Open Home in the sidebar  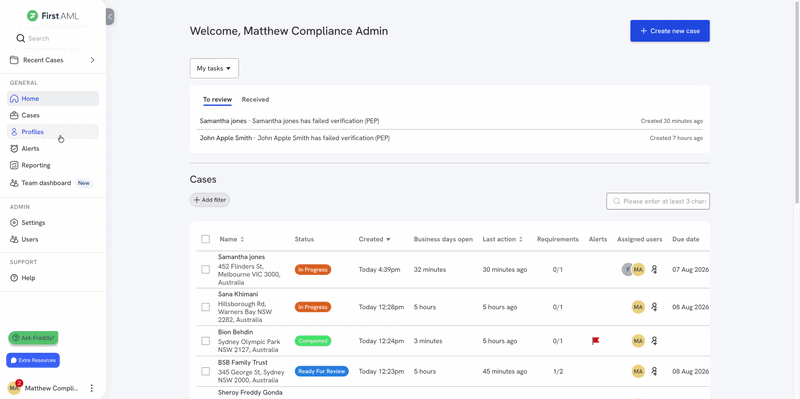(53, 98)
